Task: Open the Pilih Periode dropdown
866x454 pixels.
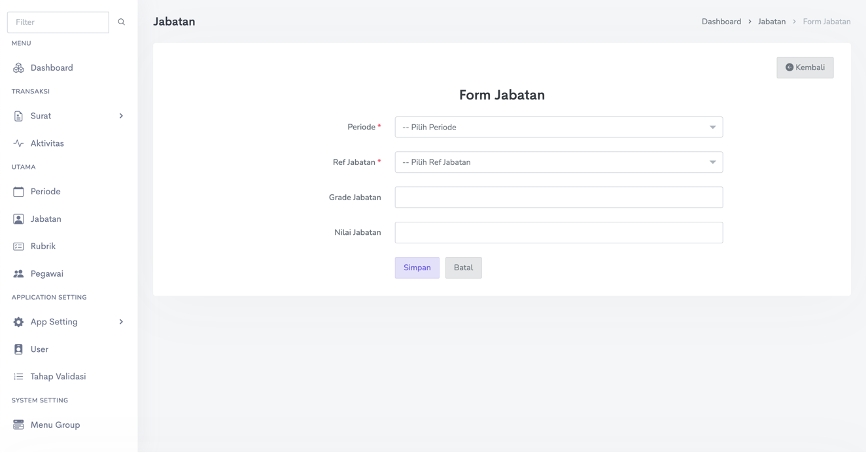Action: pyautogui.click(x=558, y=127)
